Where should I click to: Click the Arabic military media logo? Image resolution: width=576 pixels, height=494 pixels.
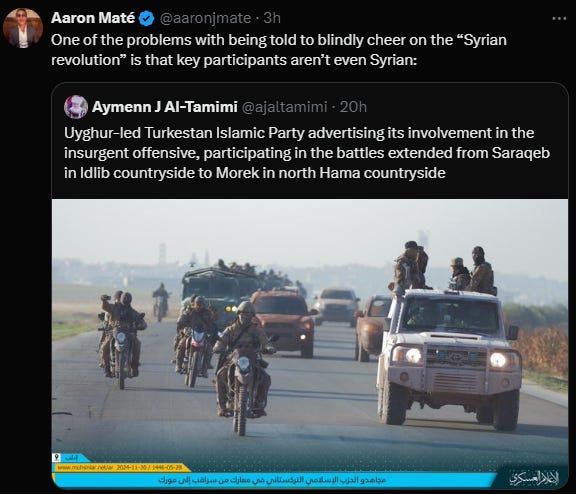(534, 478)
